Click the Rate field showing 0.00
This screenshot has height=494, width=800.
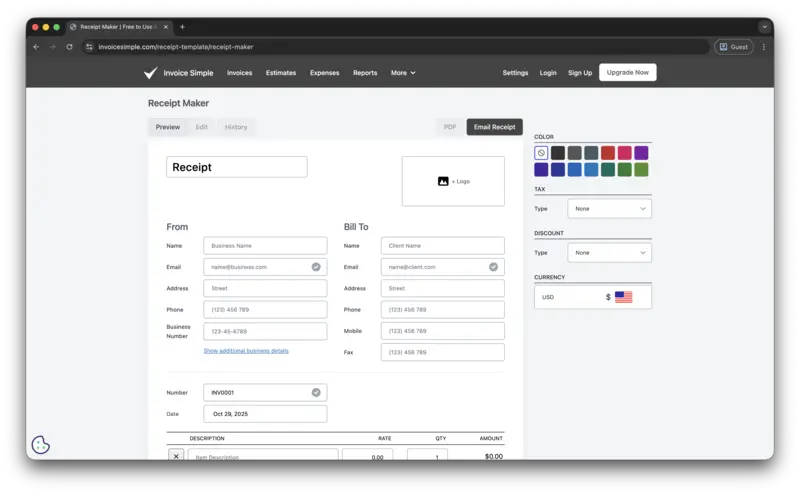tap(368, 455)
